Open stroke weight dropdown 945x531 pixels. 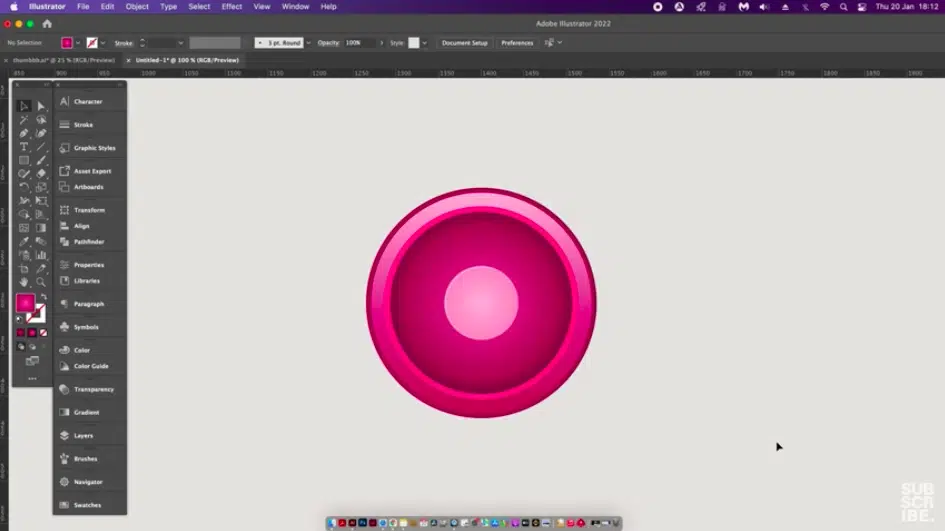(x=180, y=43)
